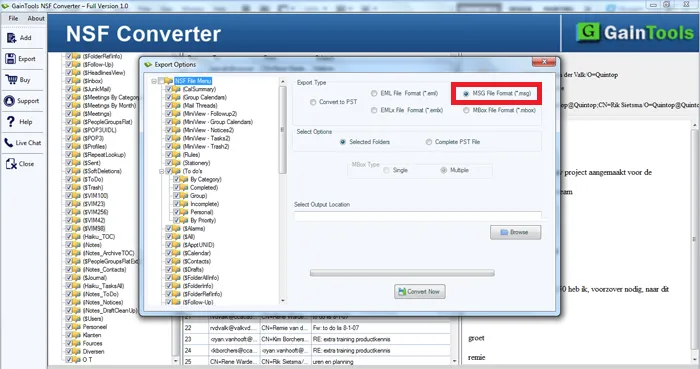Collapse the NSF File Menu root node
This screenshot has width=700, height=369.
pos(154,81)
